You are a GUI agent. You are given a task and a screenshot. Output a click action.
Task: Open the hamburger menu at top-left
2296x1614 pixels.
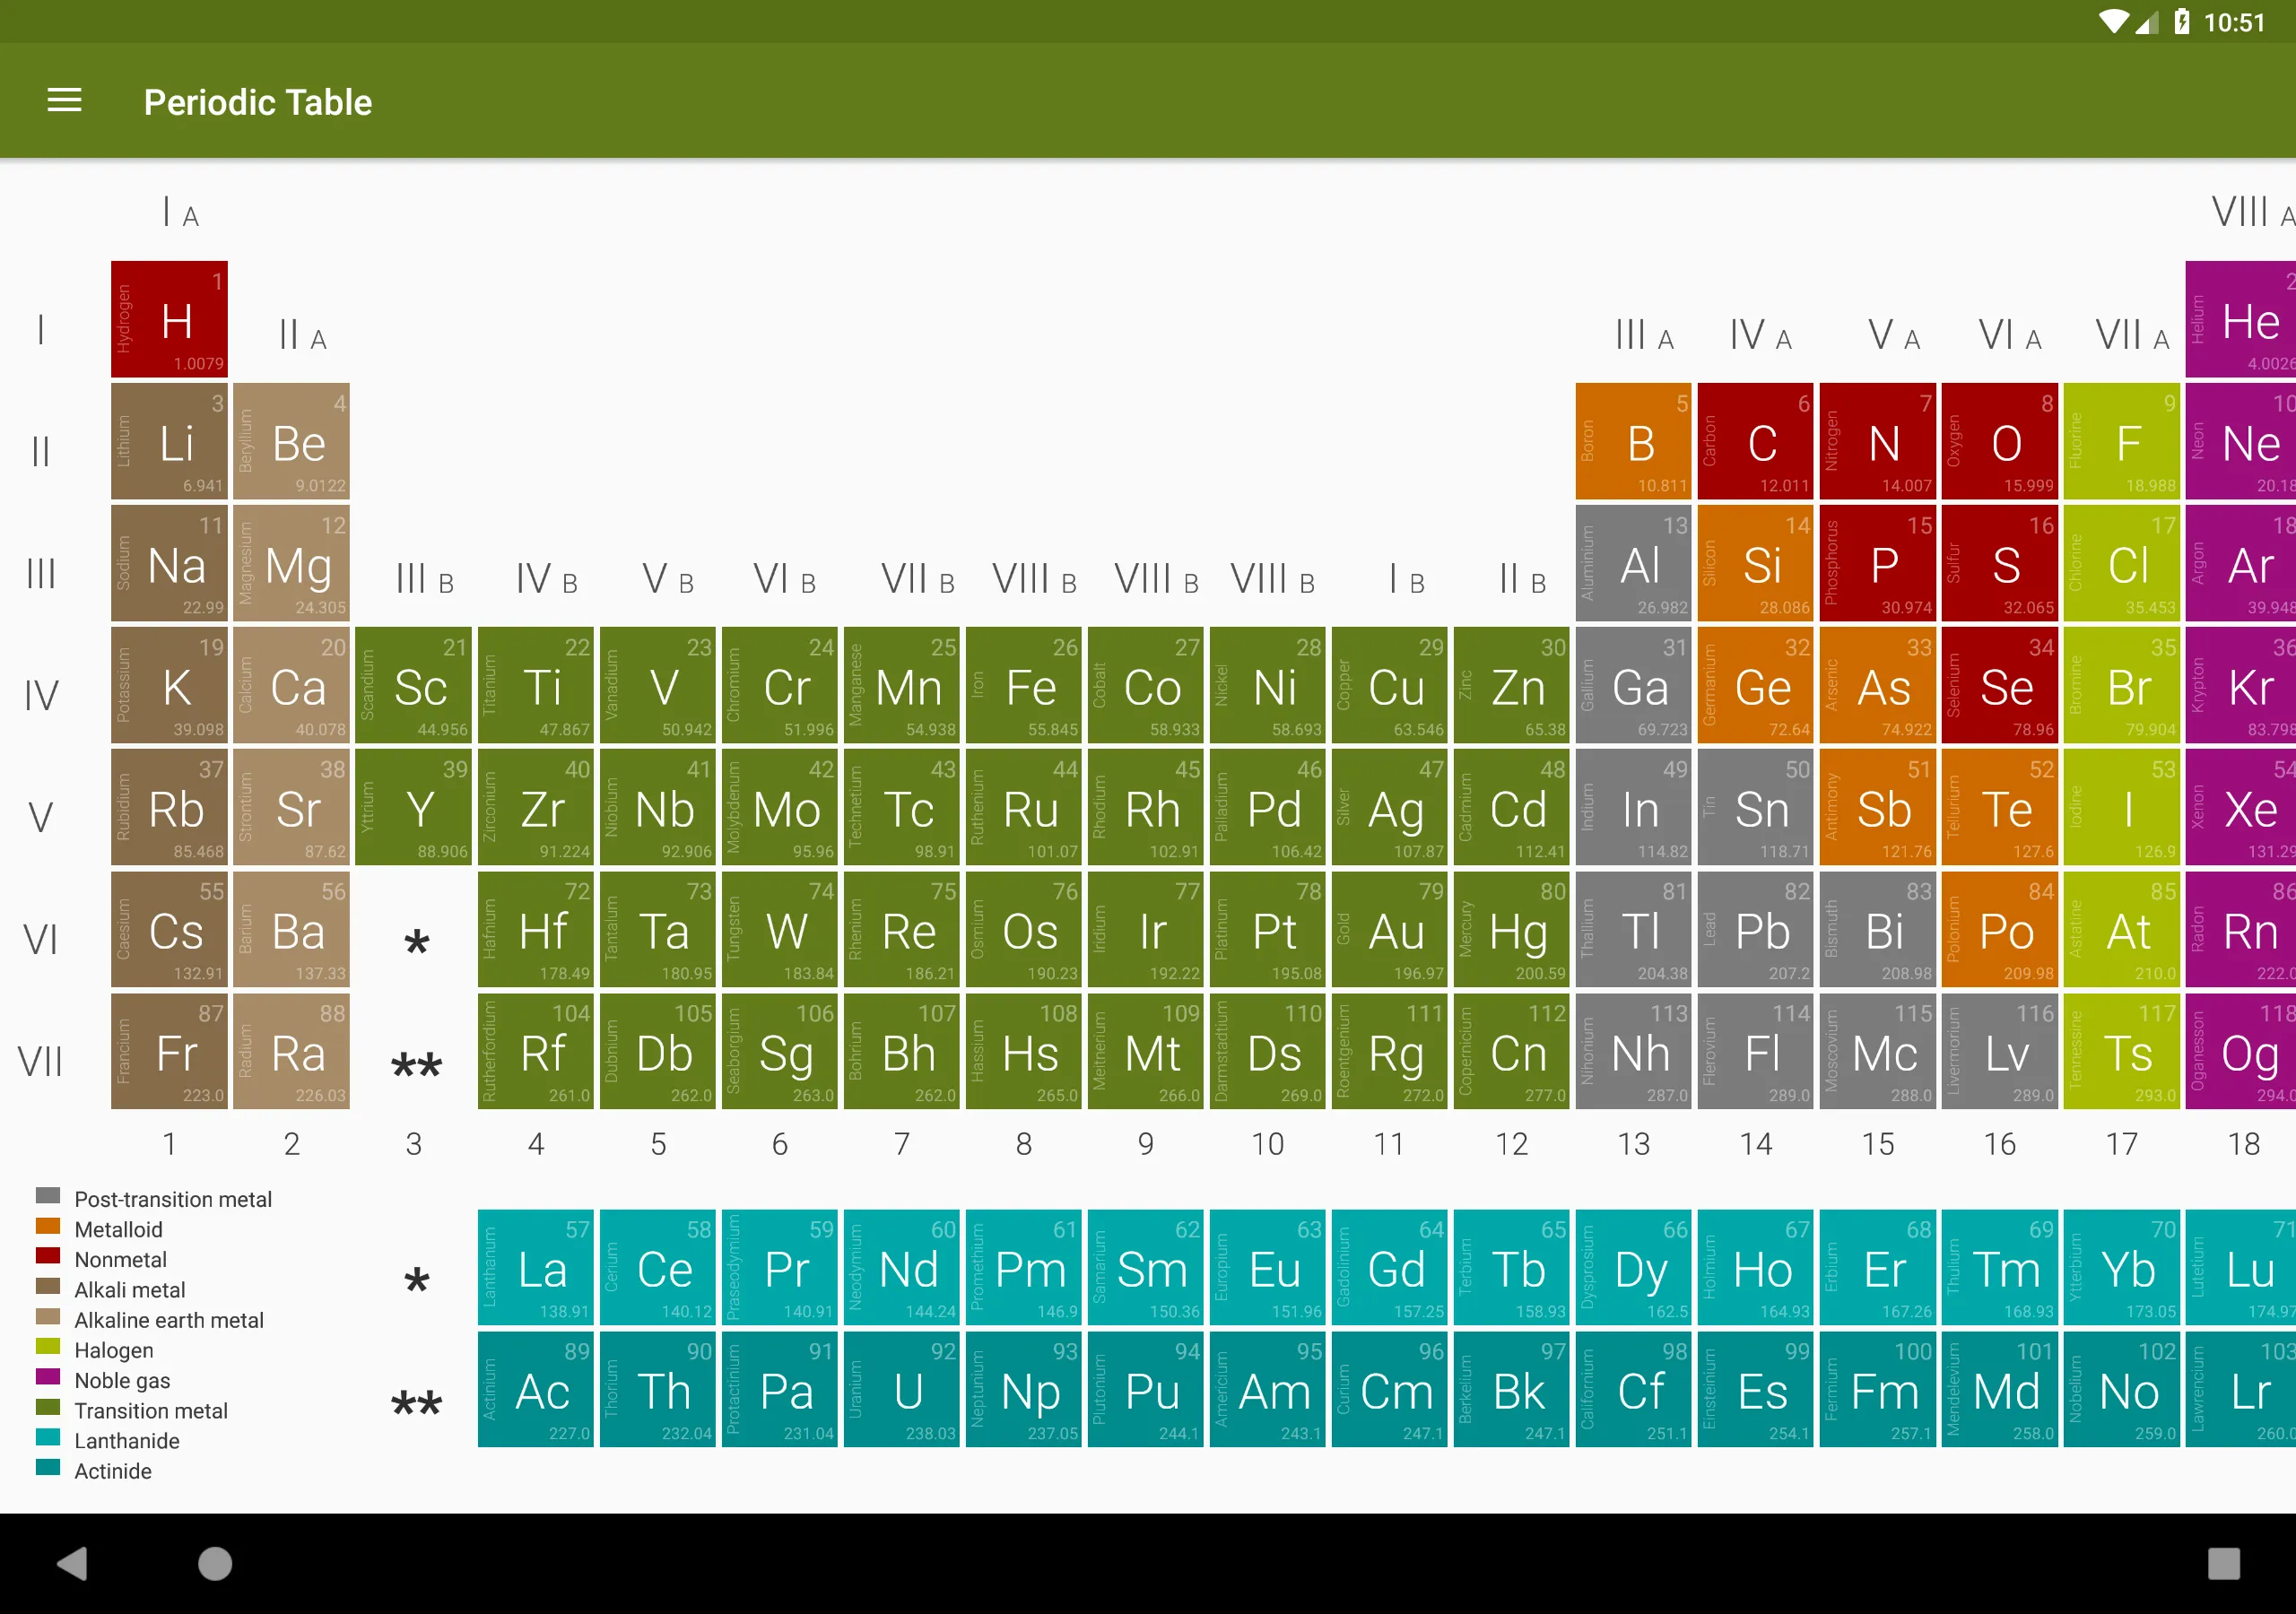63,101
